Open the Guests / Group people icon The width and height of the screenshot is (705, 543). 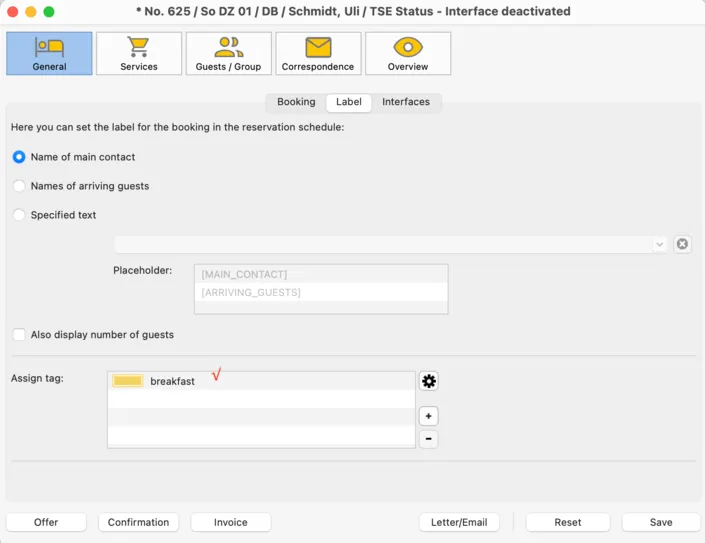[x=228, y=53]
